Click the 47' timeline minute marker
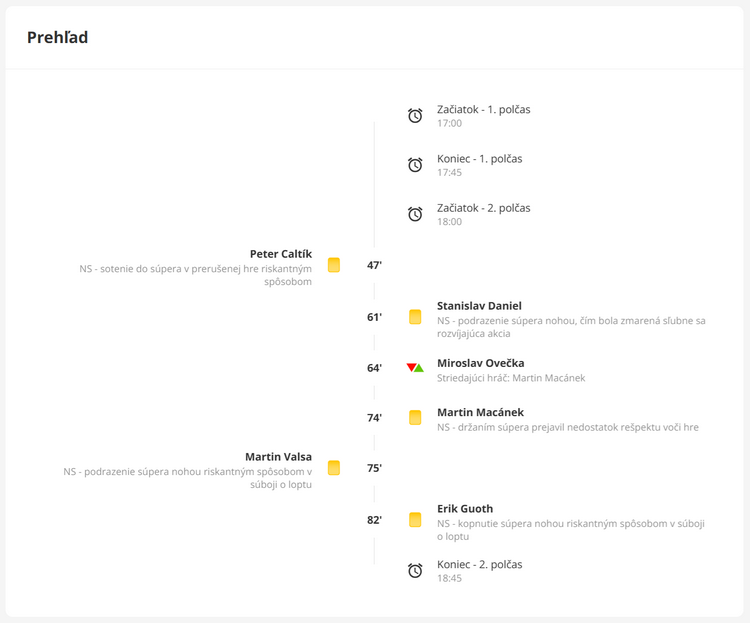This screenshot has width=750, height=623. click(375, 265)
